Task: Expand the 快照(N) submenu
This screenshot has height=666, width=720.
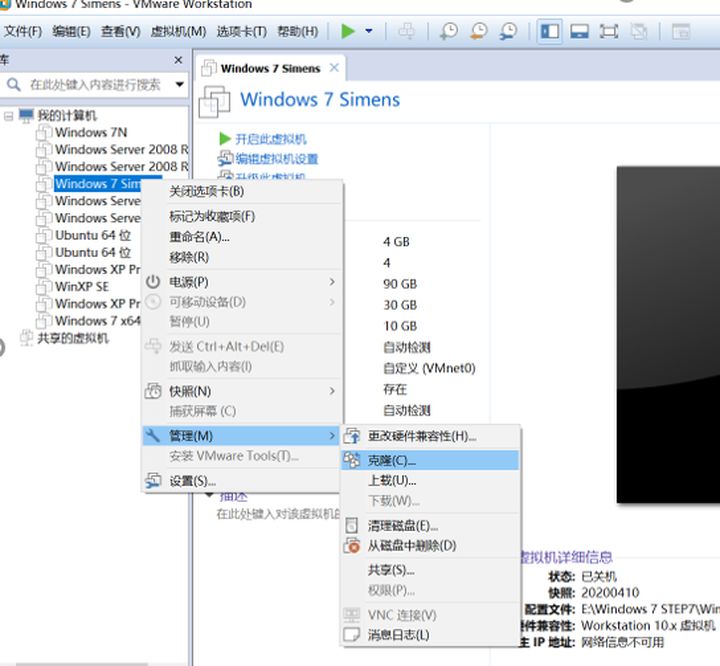Action: [242, 391]
